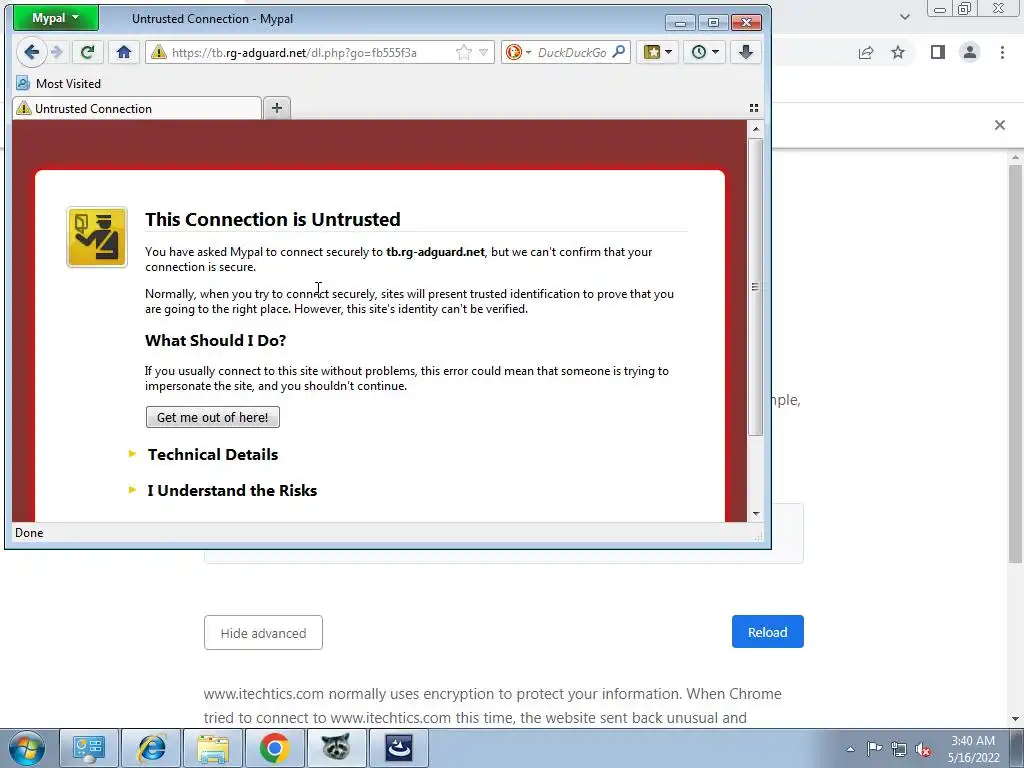
Task: Click the DuckDuckGo search field
Action: [572, 52]
